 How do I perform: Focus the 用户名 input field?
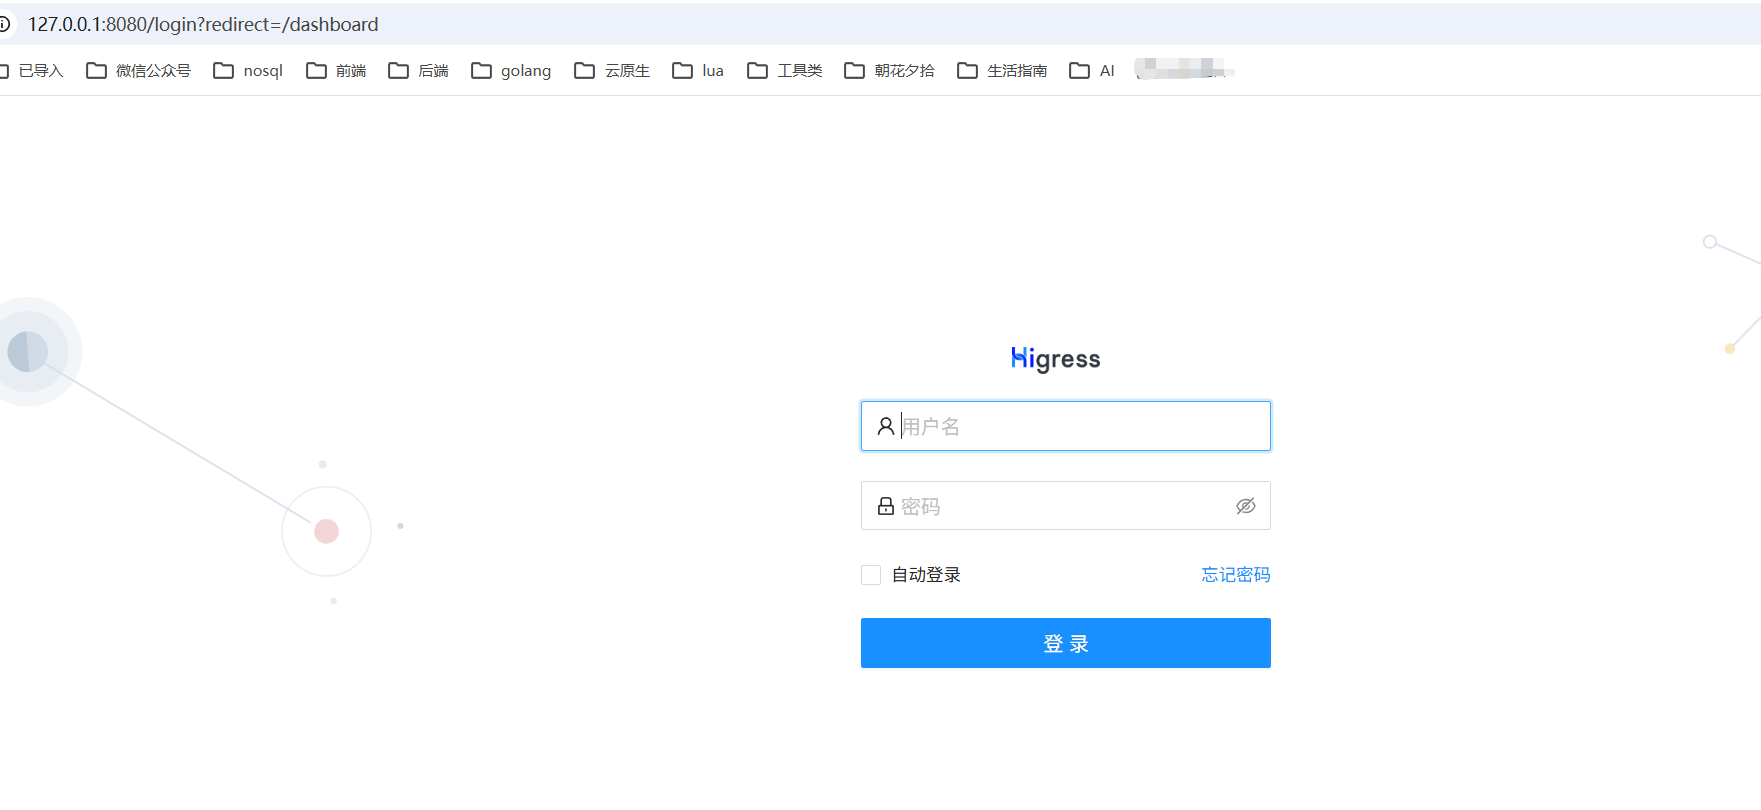coord(1080,427)
